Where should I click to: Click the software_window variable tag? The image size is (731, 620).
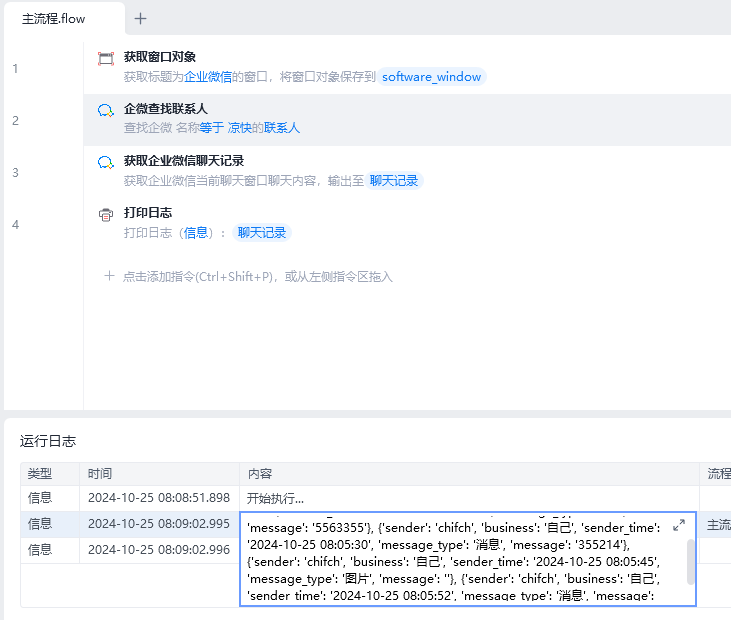(431, 77)
